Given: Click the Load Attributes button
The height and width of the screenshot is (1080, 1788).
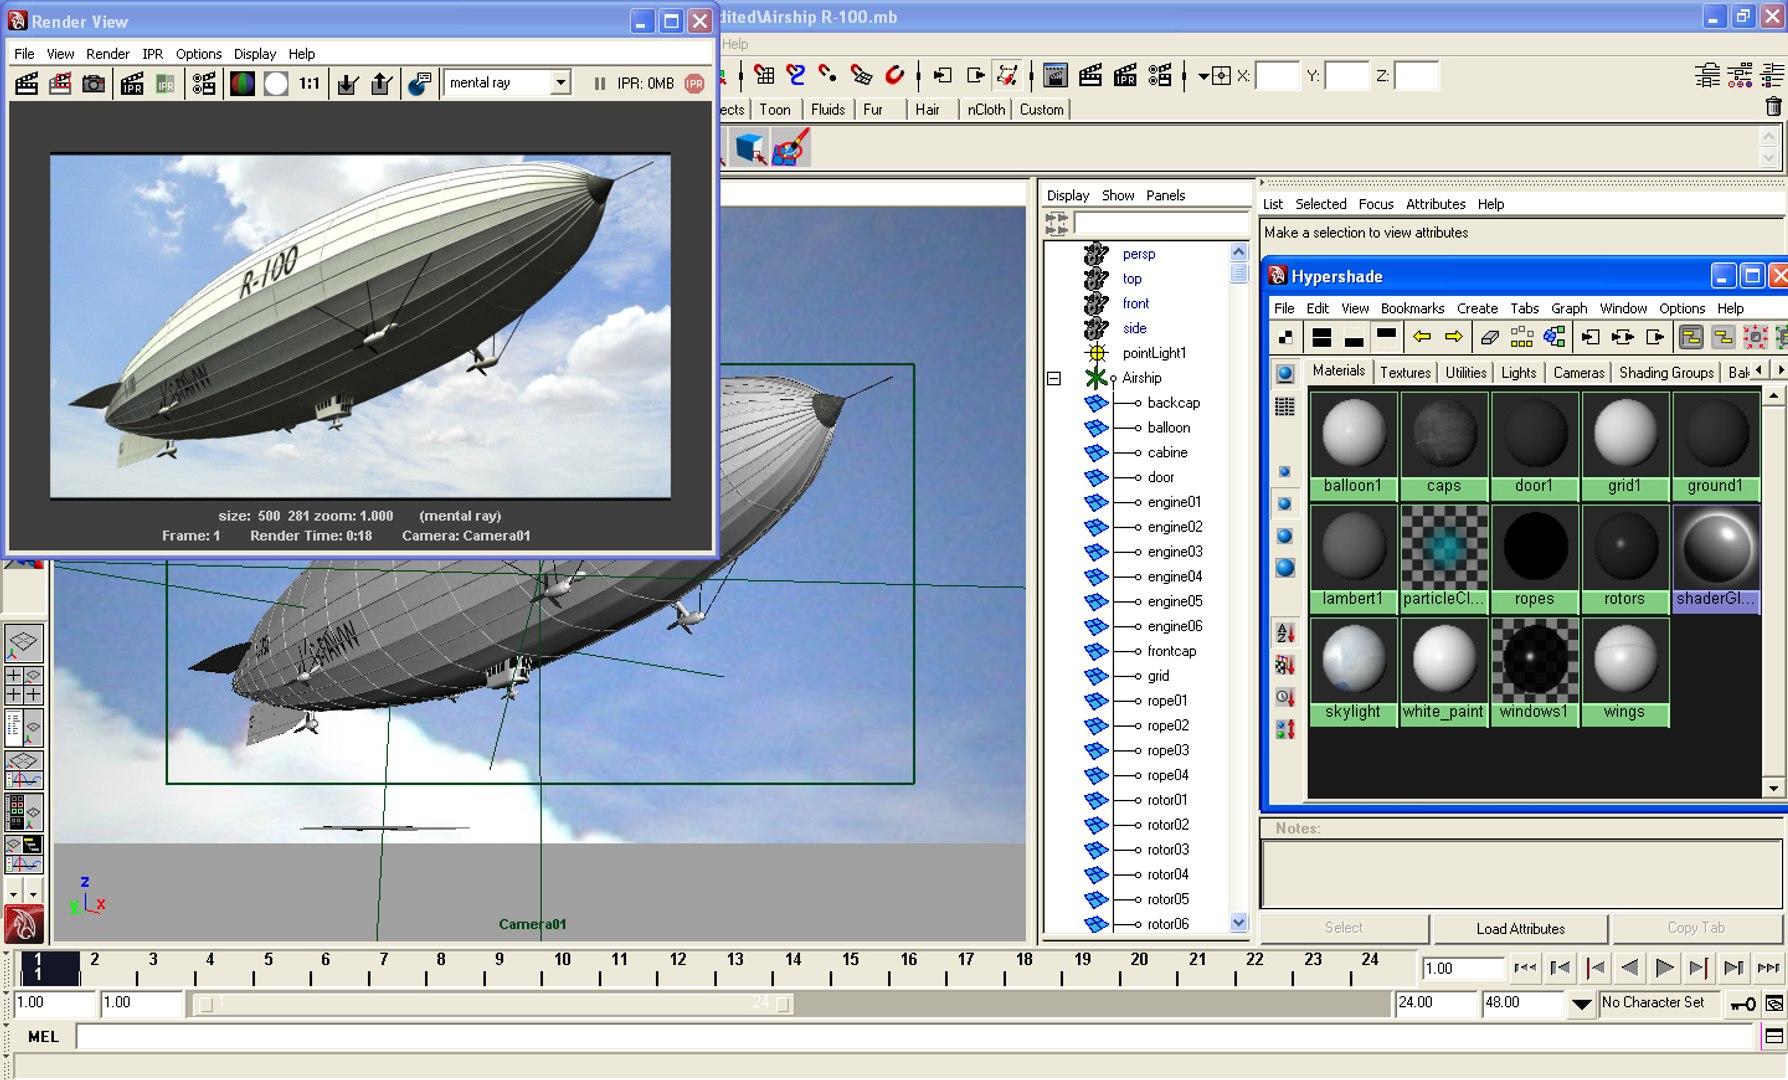Looking at the screenshot, I should click(1520, 929).
